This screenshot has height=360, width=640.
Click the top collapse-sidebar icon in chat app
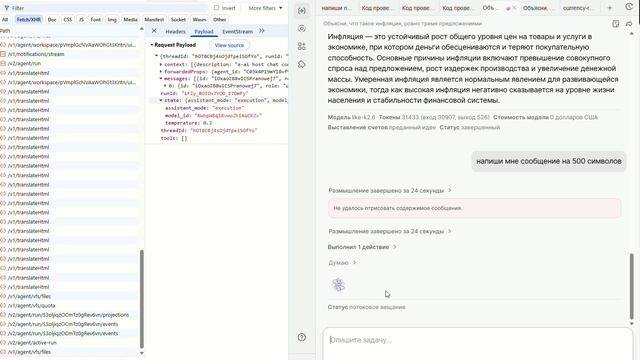pyautogui.click(x=302, y=11)
